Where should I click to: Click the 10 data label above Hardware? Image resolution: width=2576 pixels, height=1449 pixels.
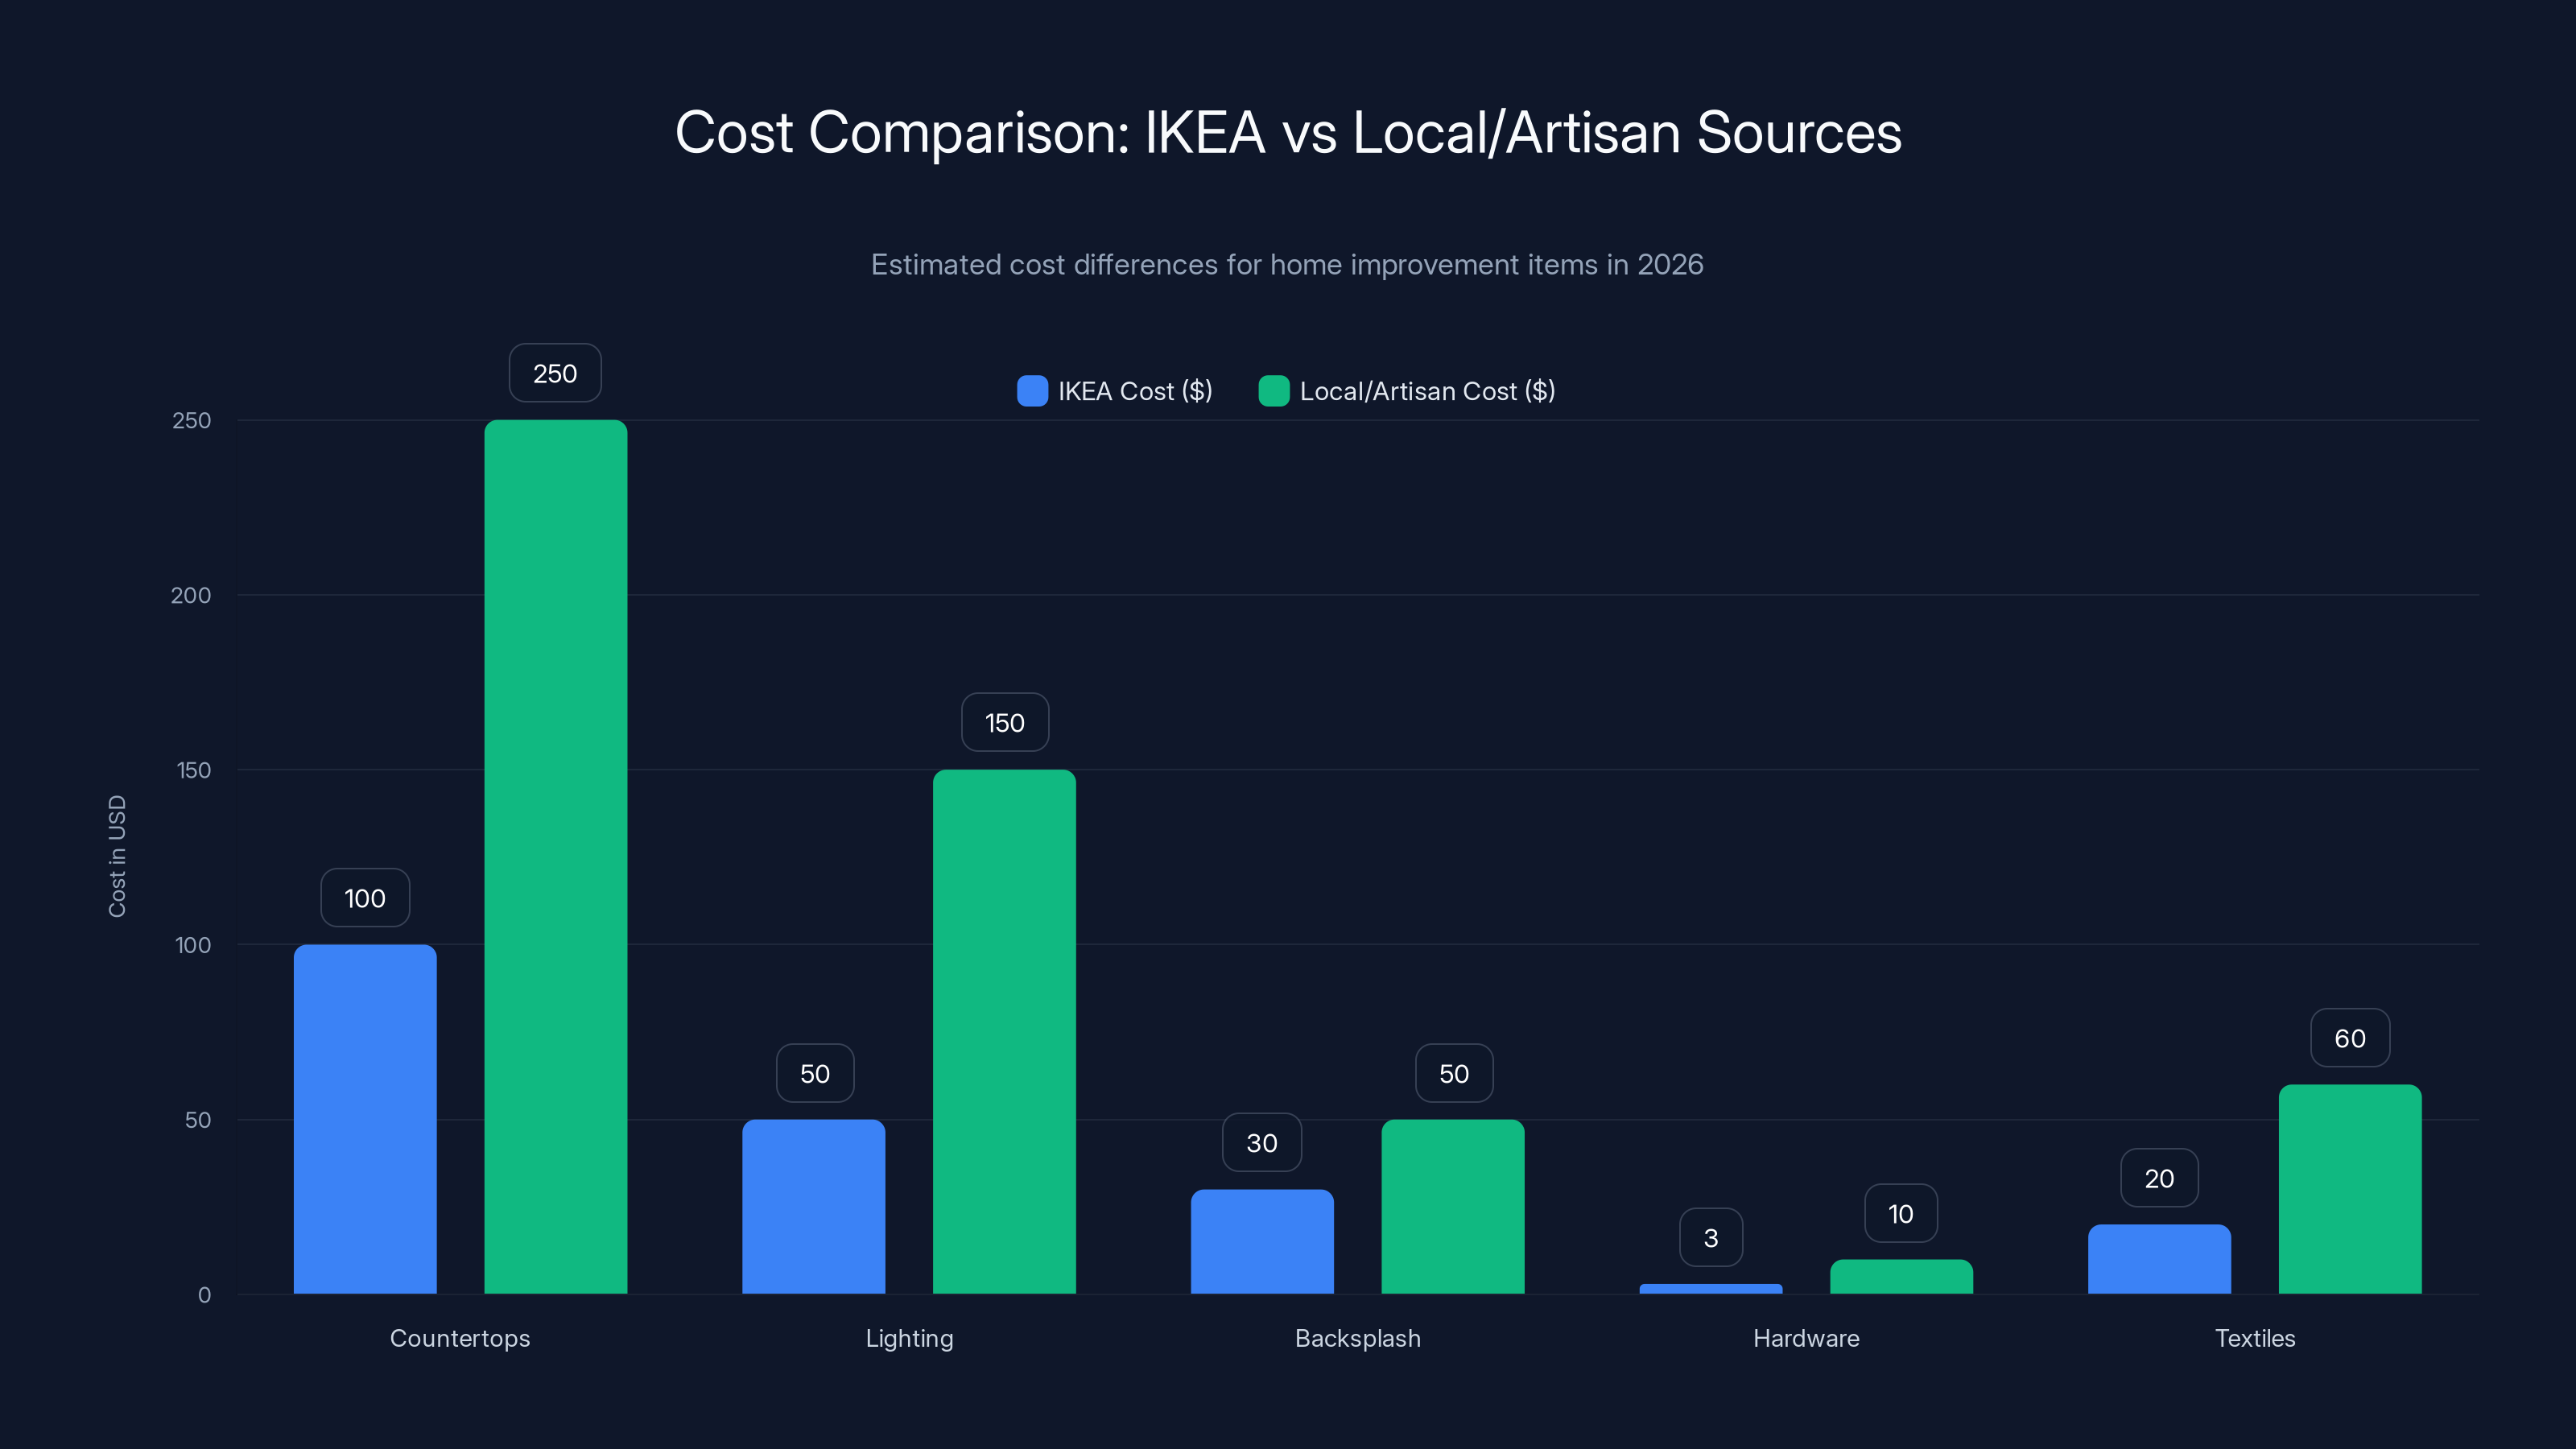(x=1901, y=1213)
